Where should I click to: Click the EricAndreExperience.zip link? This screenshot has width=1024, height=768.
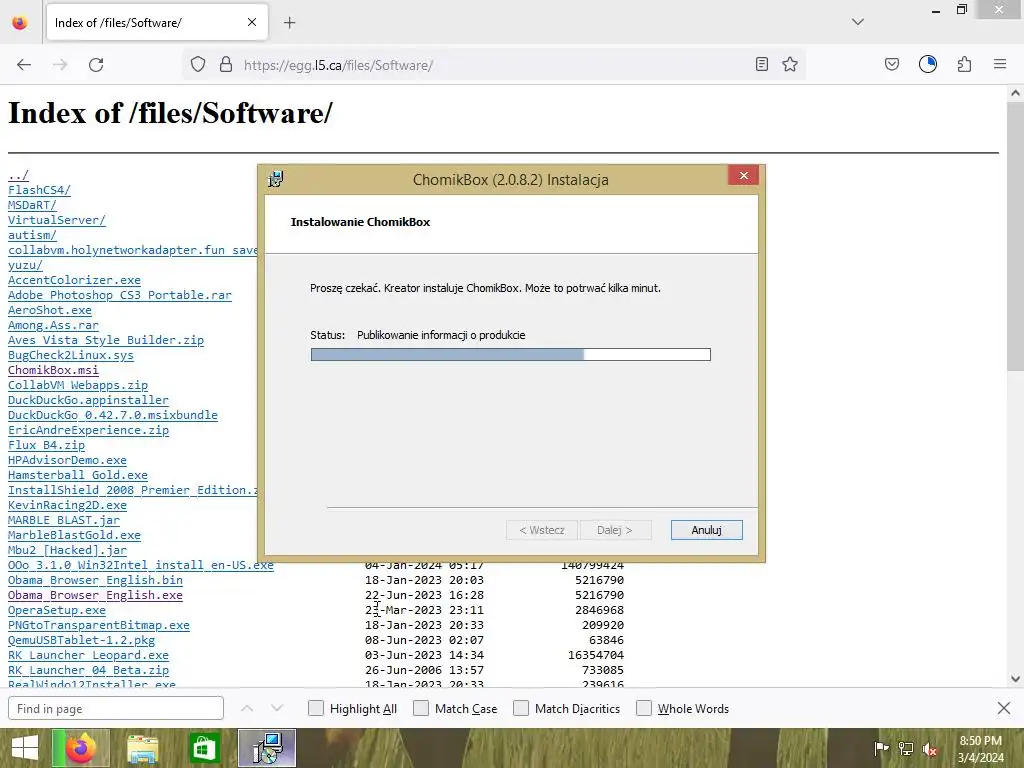(x=88, y=430)
